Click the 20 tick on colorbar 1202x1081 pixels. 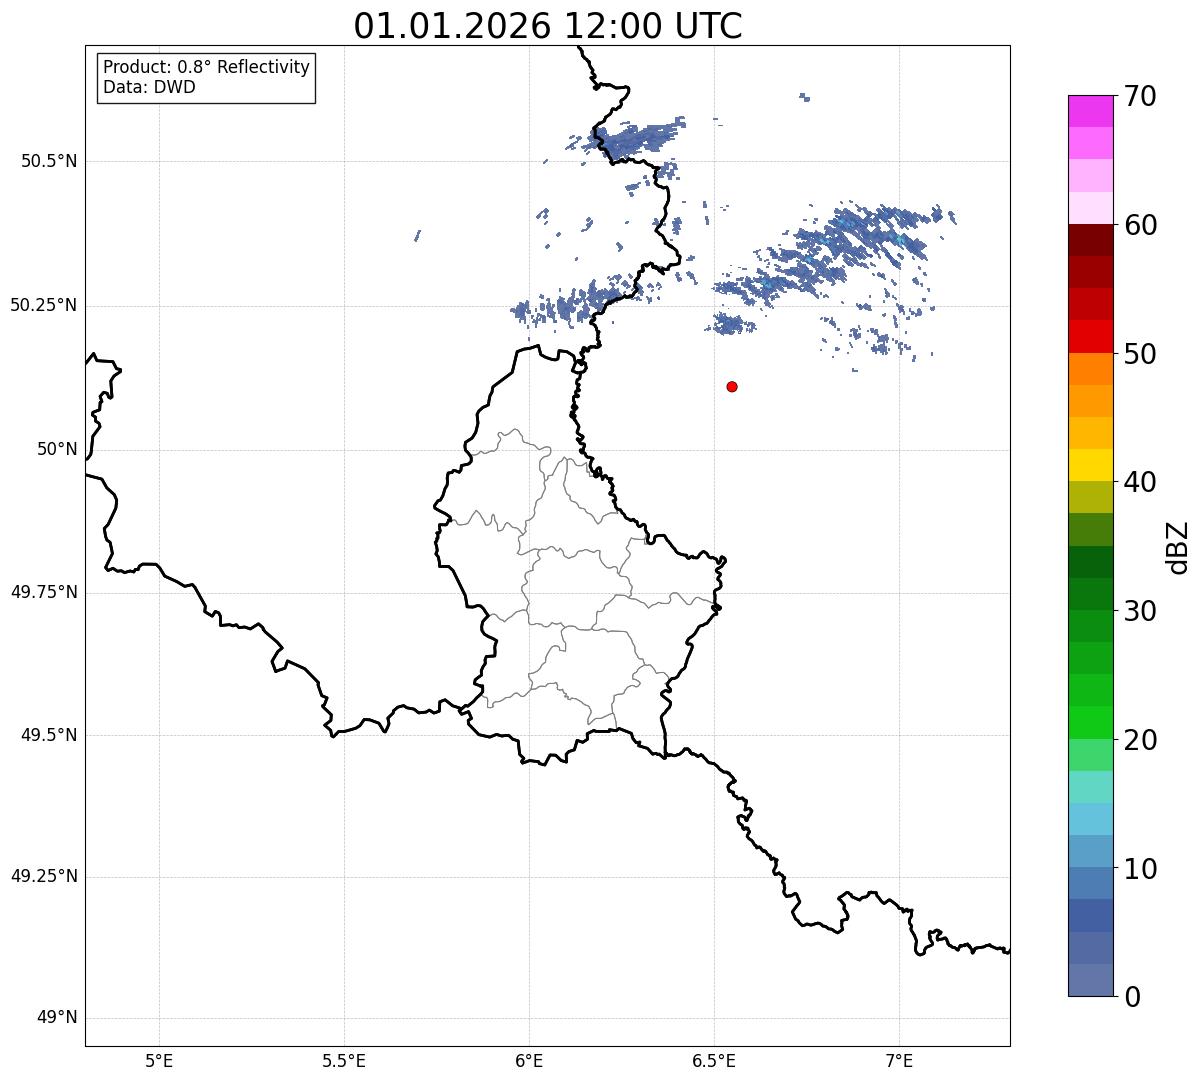[x=1142, y=740]
